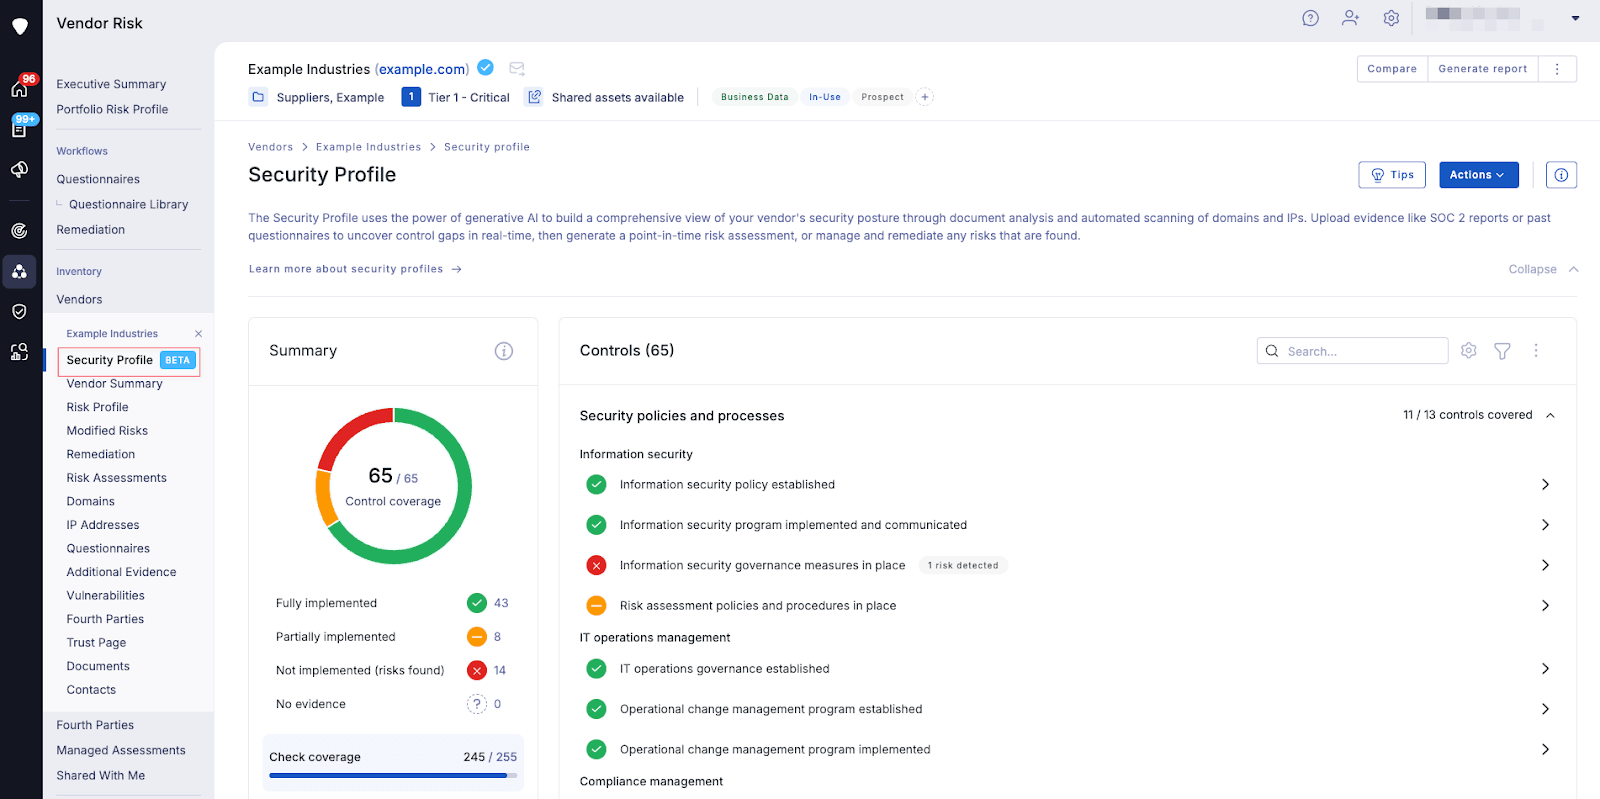Image resolution: width=1600 pixels, height=799 pixels.
Task: Open Risk Assessments in vendor submenu
Action: coord(116,478)
